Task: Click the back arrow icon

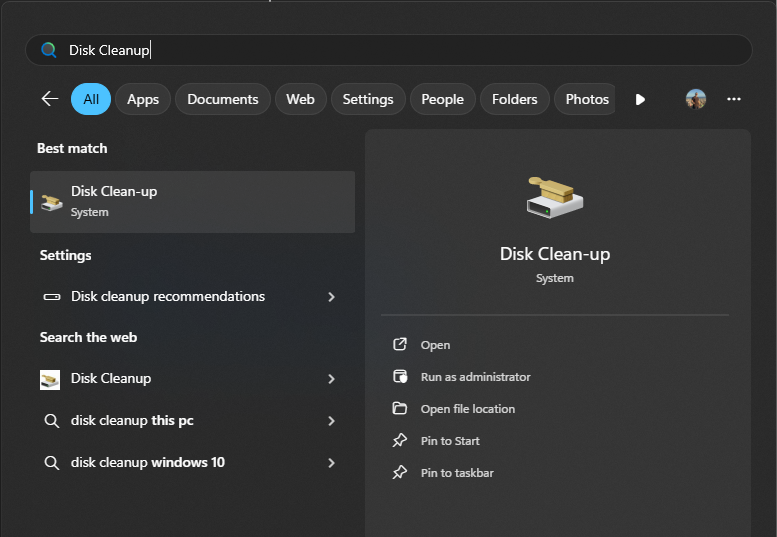Action: [x=49, y=99]
